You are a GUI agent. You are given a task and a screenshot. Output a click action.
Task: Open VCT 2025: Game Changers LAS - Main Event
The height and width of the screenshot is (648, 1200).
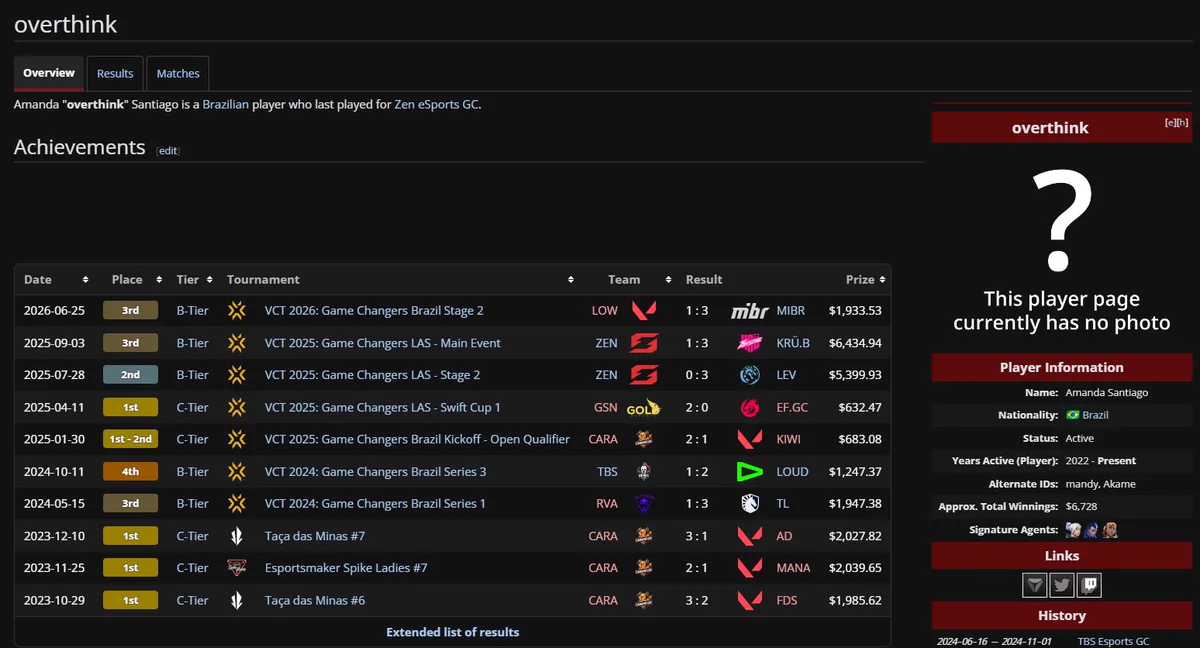[383, 343]
